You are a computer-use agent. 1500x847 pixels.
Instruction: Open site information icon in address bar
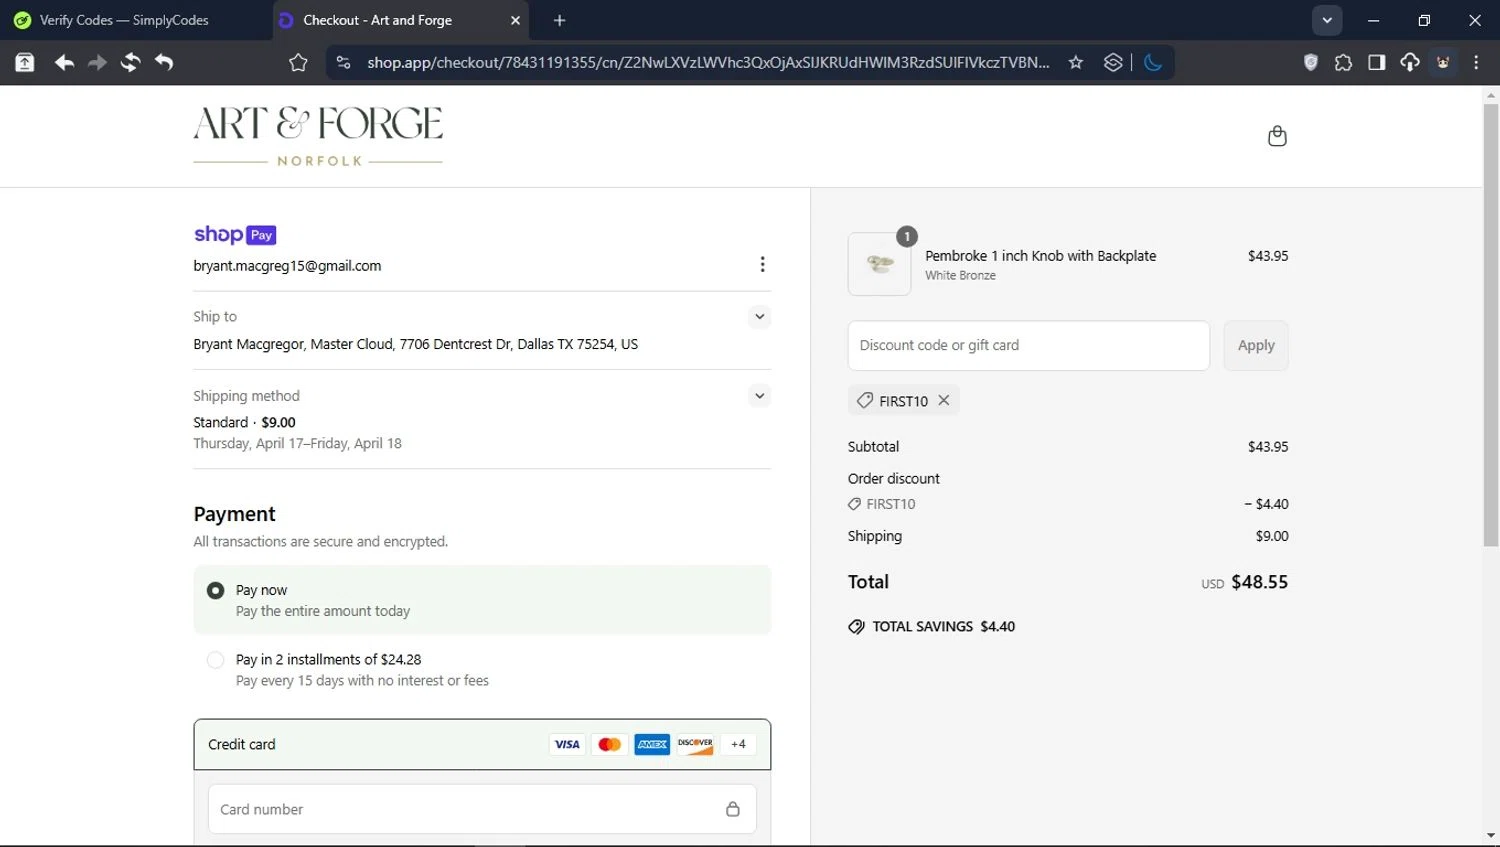(343, 62)
